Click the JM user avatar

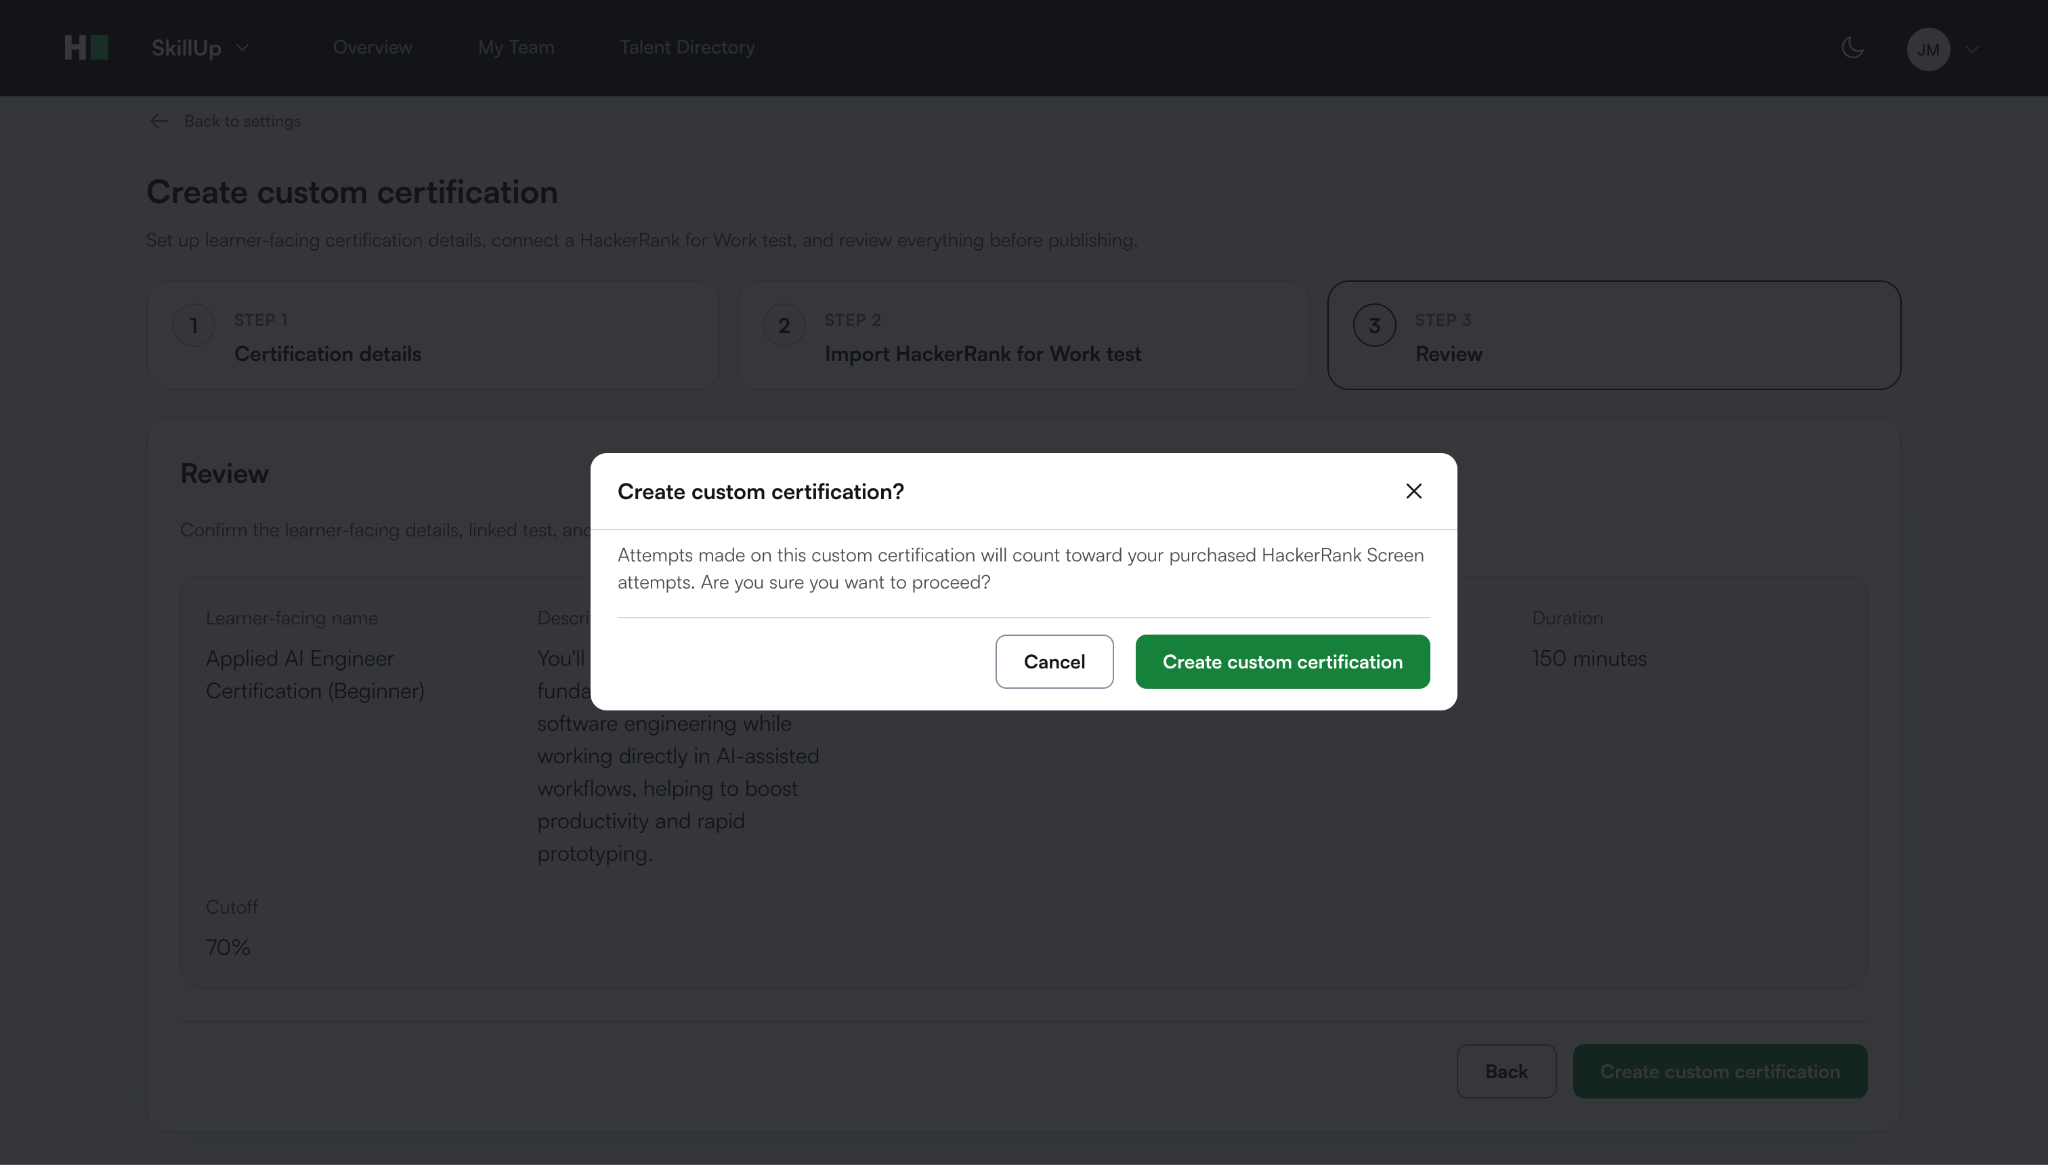point(1927,49)
